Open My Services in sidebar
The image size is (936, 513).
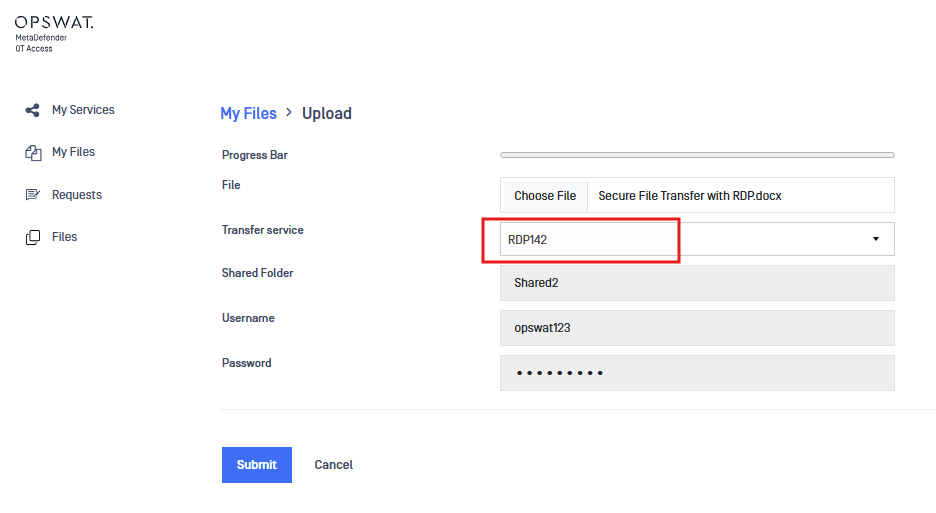point(83,110)
